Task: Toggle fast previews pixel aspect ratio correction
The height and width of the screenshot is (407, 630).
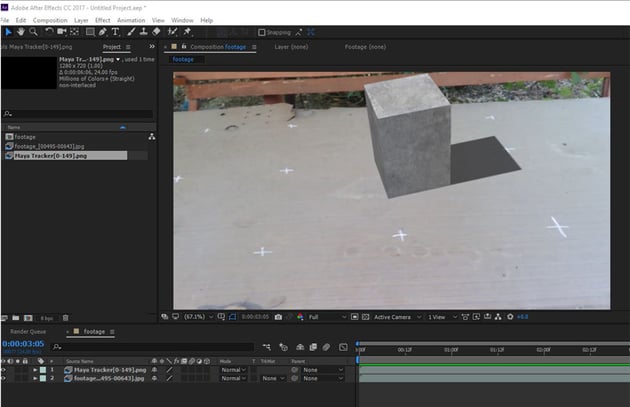Action: (465, 317)
